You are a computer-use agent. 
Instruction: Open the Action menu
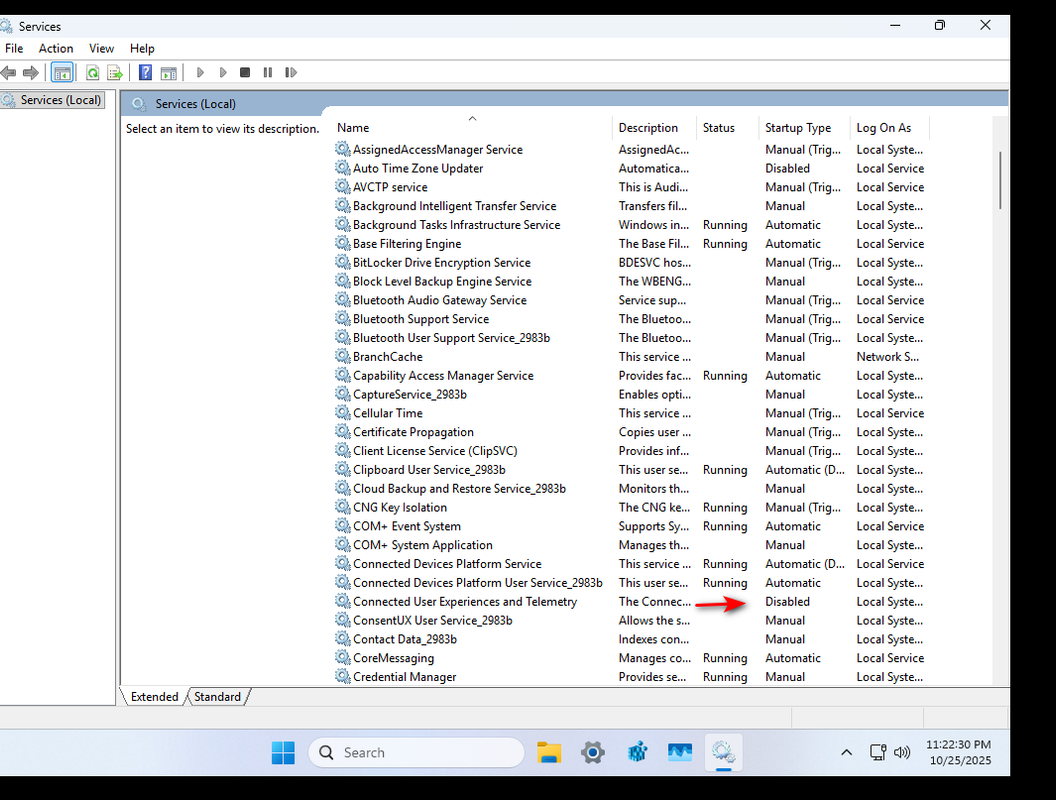56,48
